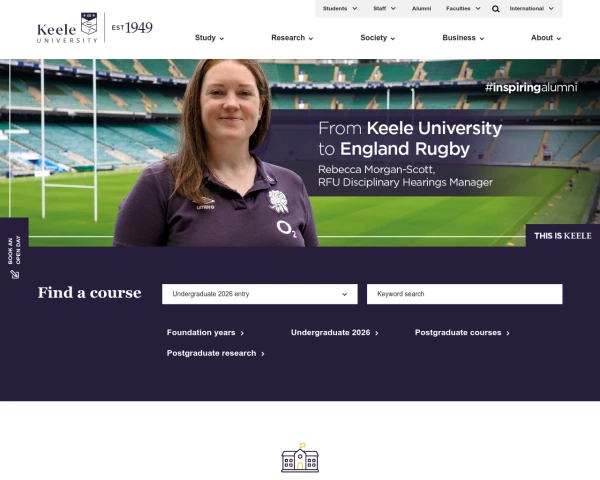The width and height of the screenshot is (600, 480).
Task: Open the Undergraduate 2026 entry dropdown
Action: point(260,294)
